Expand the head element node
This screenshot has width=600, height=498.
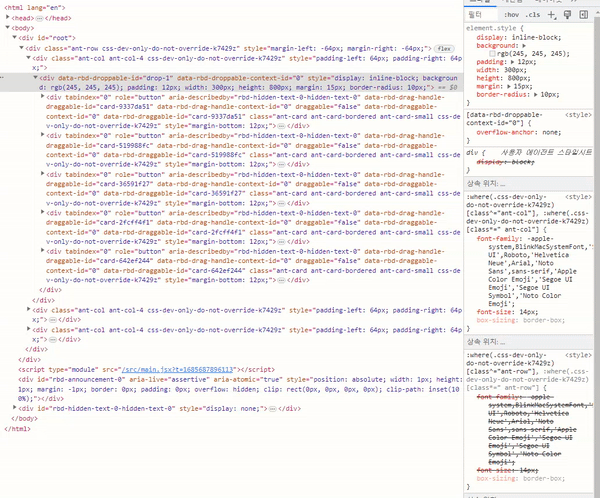coord(8,17)
